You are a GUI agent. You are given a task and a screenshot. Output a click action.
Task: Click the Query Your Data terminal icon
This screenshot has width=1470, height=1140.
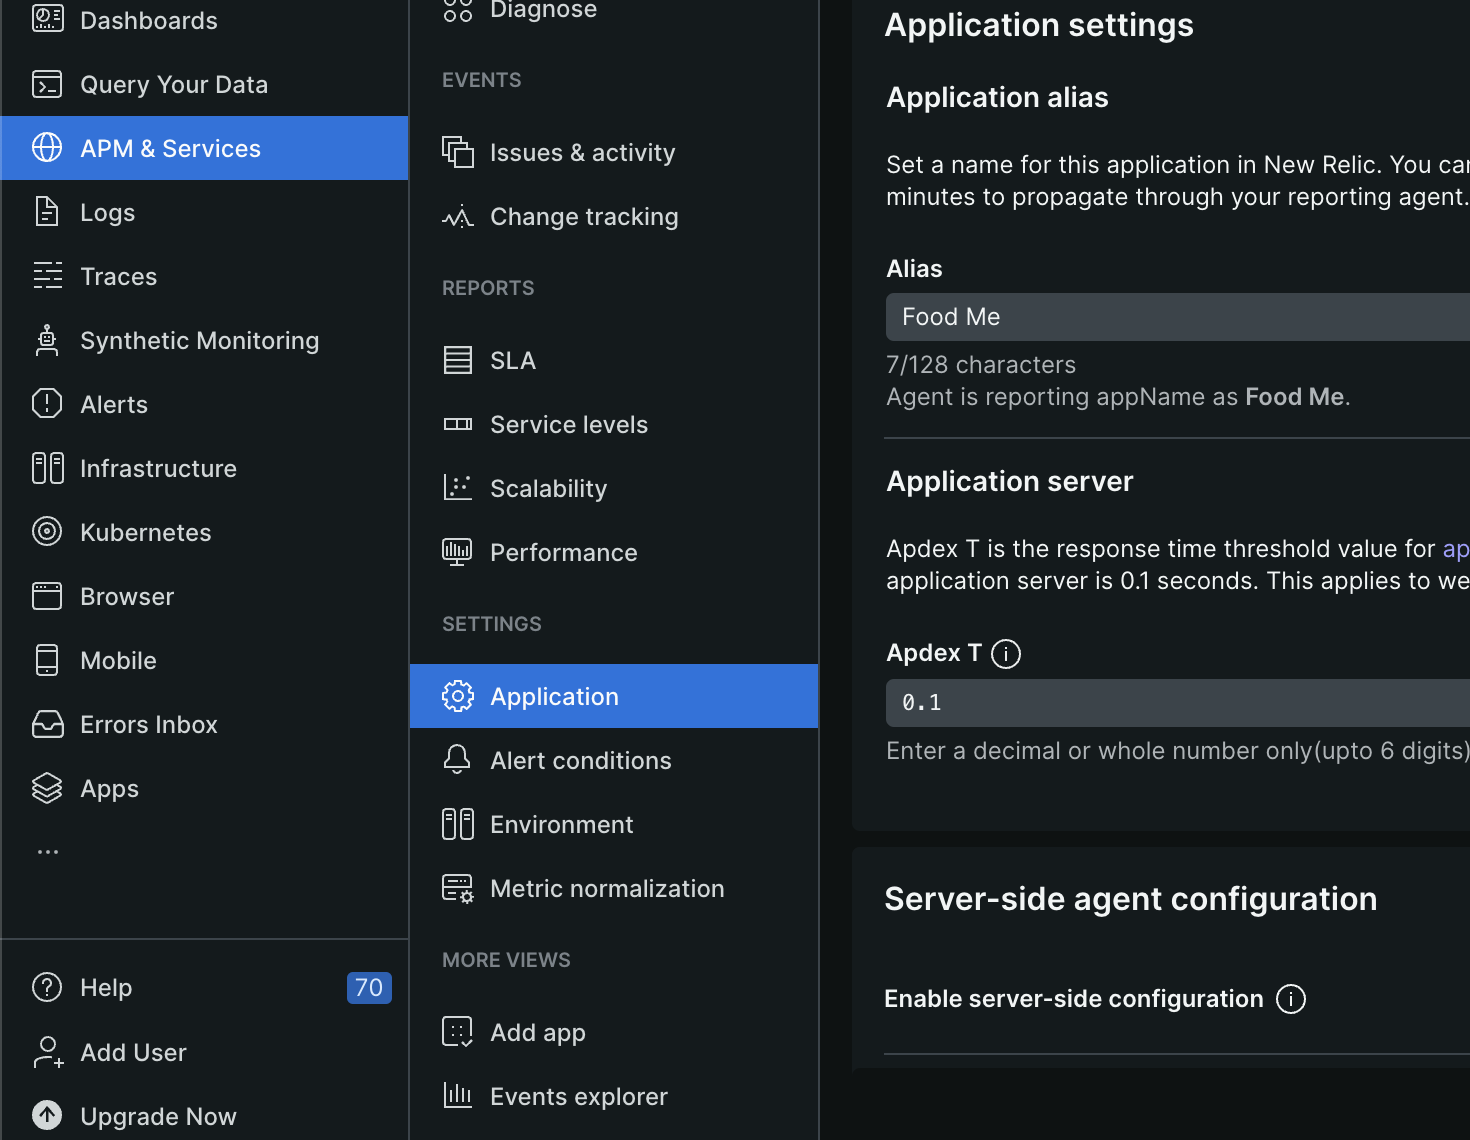pyautogui.click(x=47, y=84)
